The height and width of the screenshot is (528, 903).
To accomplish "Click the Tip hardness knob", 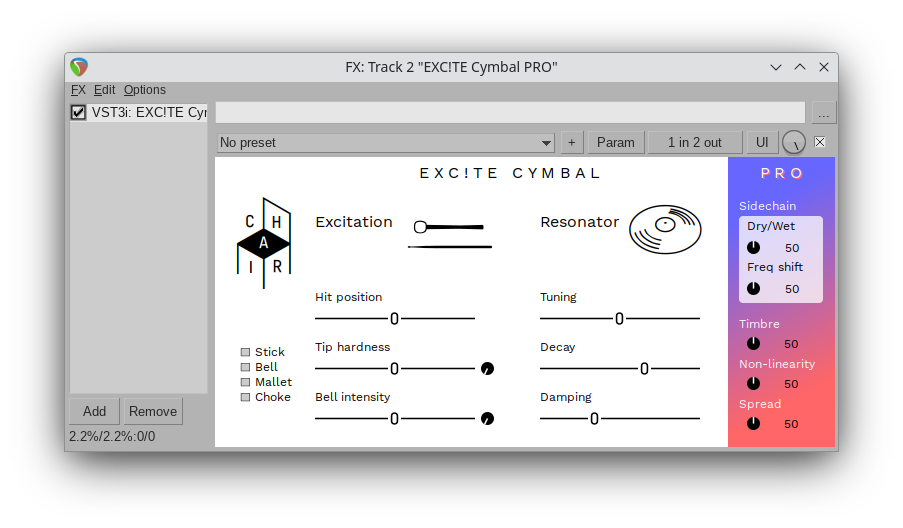I will 487,369.
